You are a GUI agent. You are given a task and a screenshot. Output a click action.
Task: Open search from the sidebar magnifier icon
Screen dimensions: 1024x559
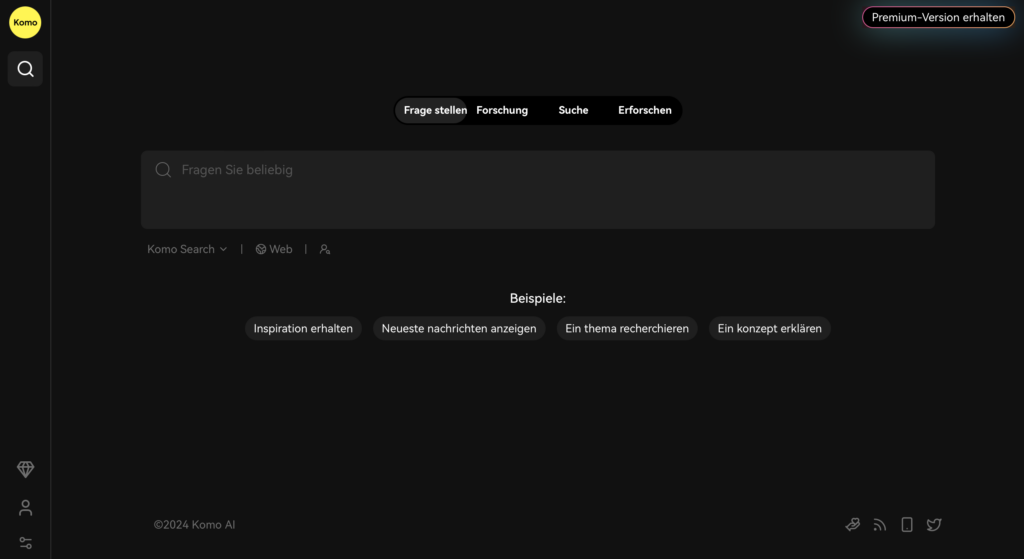25,69
